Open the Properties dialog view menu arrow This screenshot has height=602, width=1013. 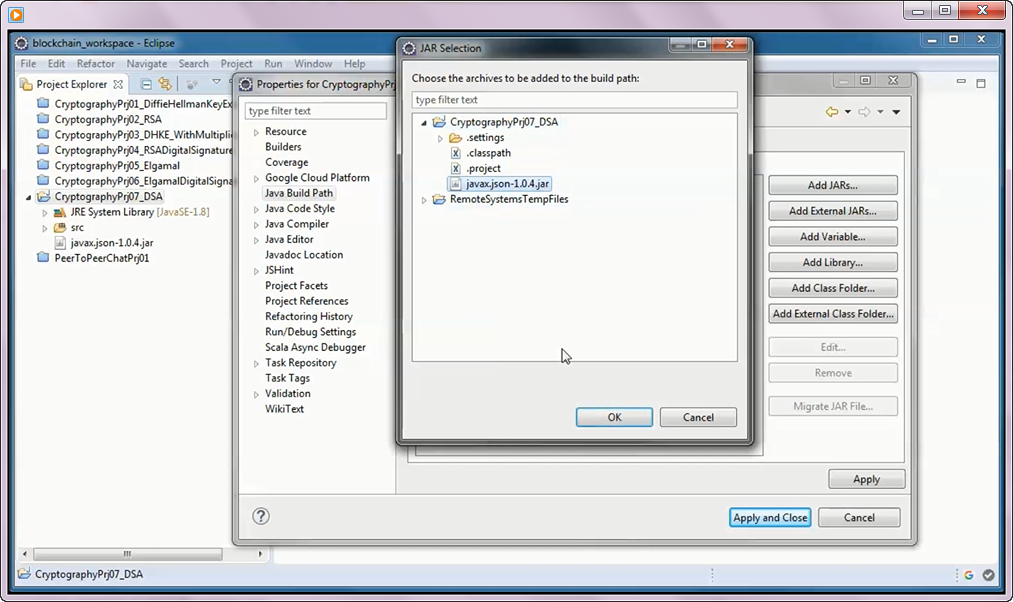pyautogui.click(x=896, y=112)
